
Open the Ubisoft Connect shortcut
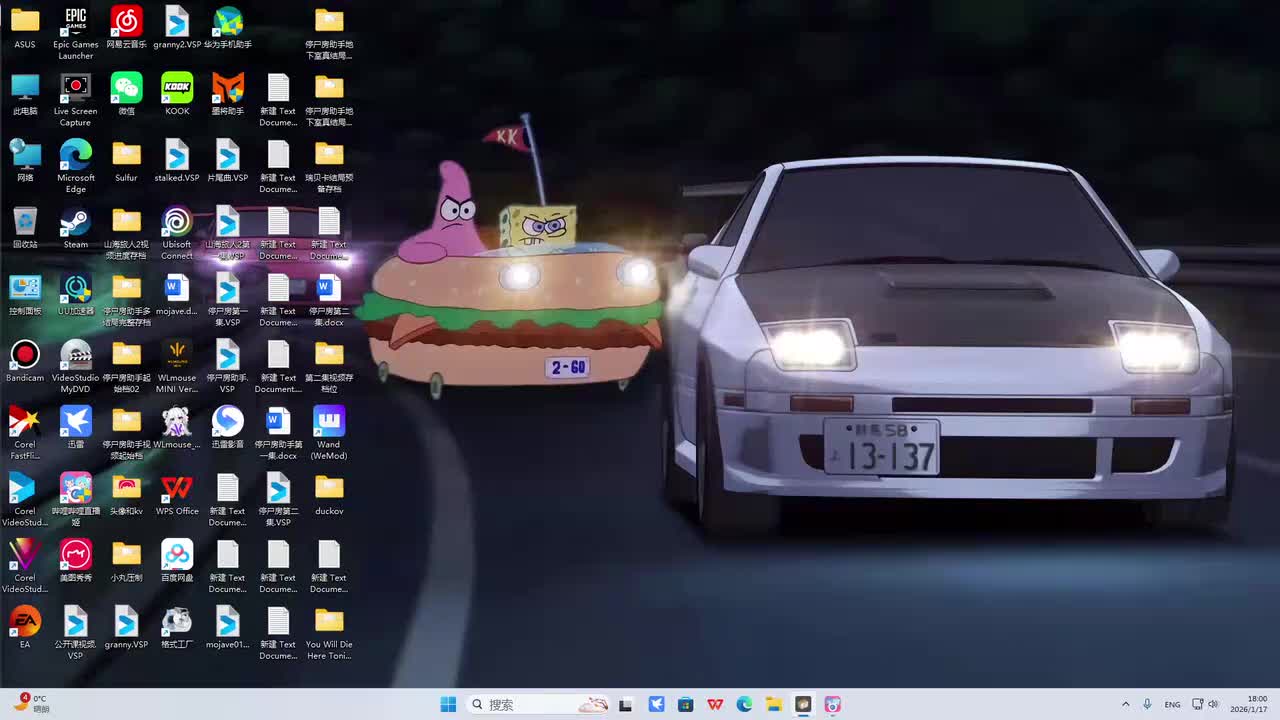(177, 233)
